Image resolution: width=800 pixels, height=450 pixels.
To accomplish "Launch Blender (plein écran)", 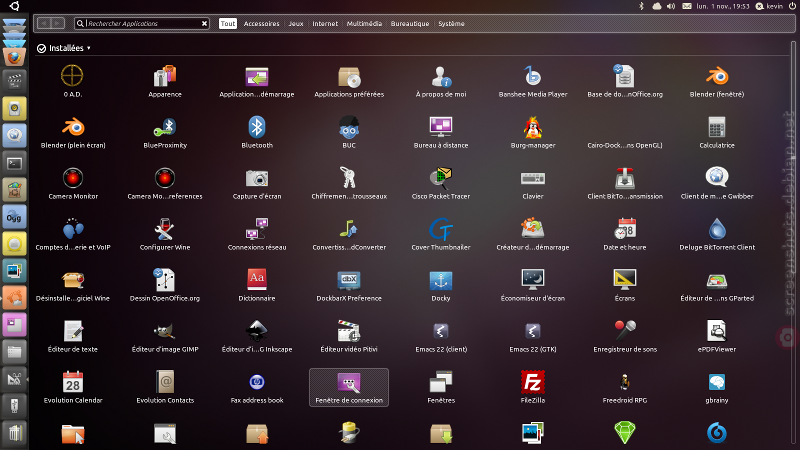I will pyautogui.click(x=73, y=127).
